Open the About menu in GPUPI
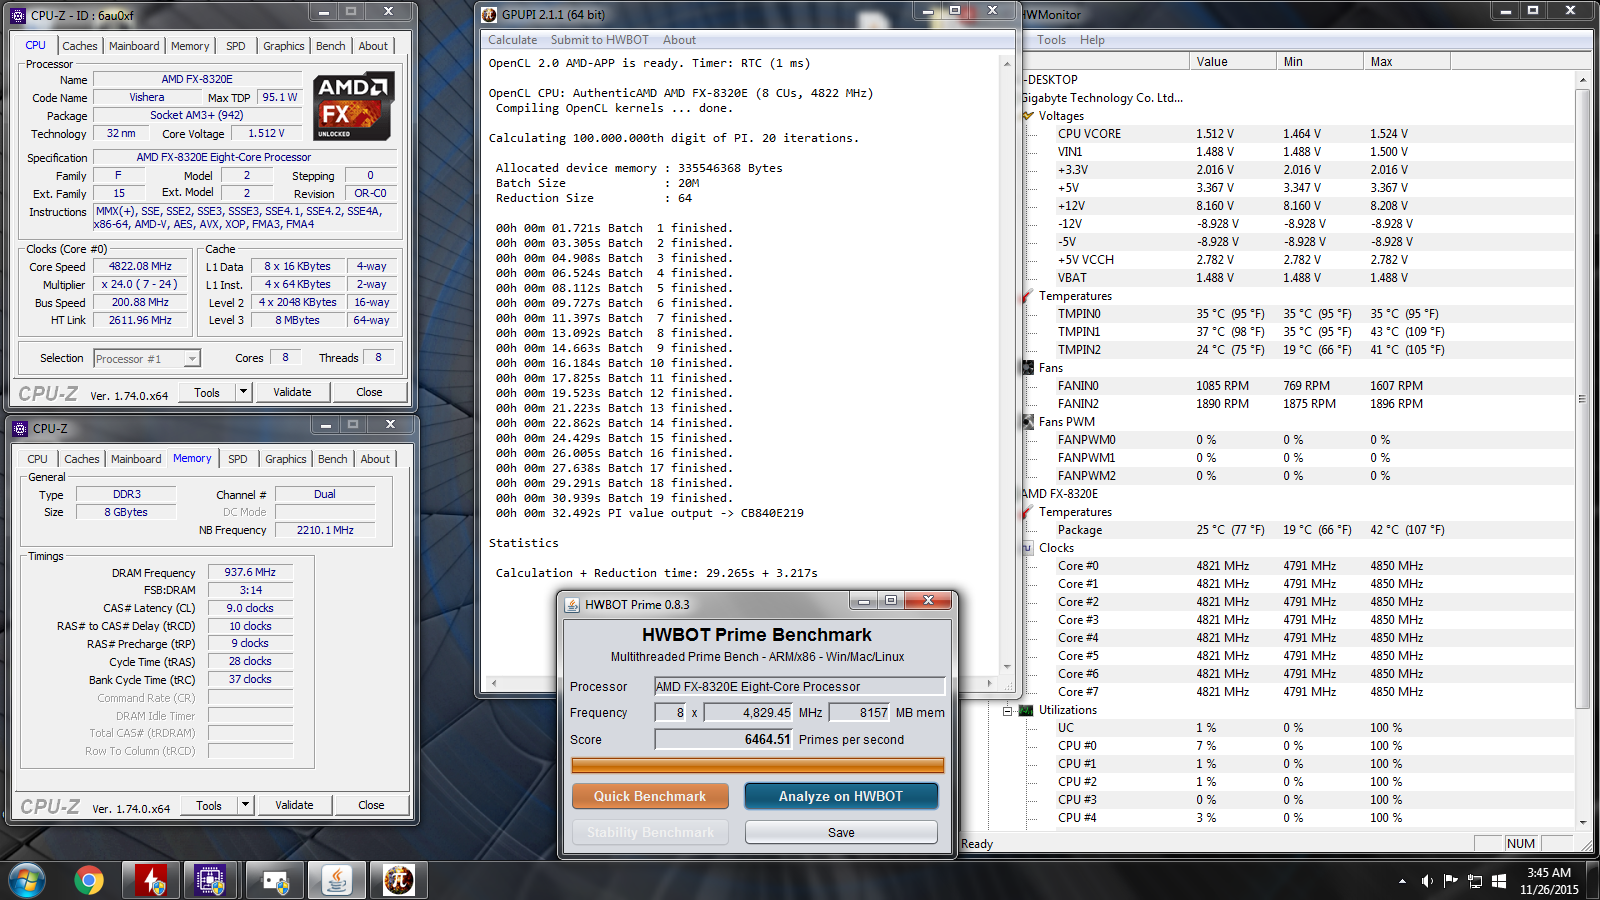The width and height of the screenshot is (1600, 900). 680,40
